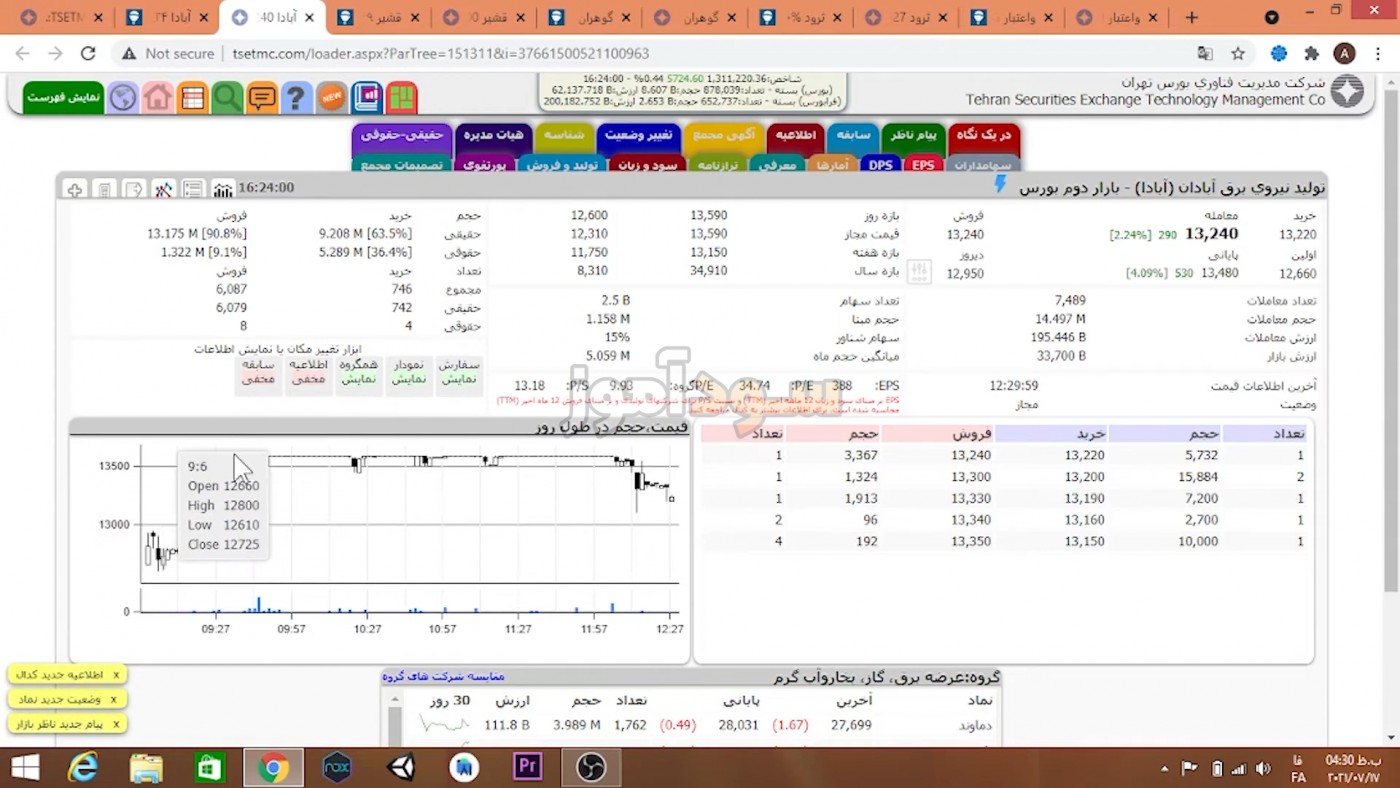Open the پورتفوی tab
1400x788 pixels.
[485, 165]
